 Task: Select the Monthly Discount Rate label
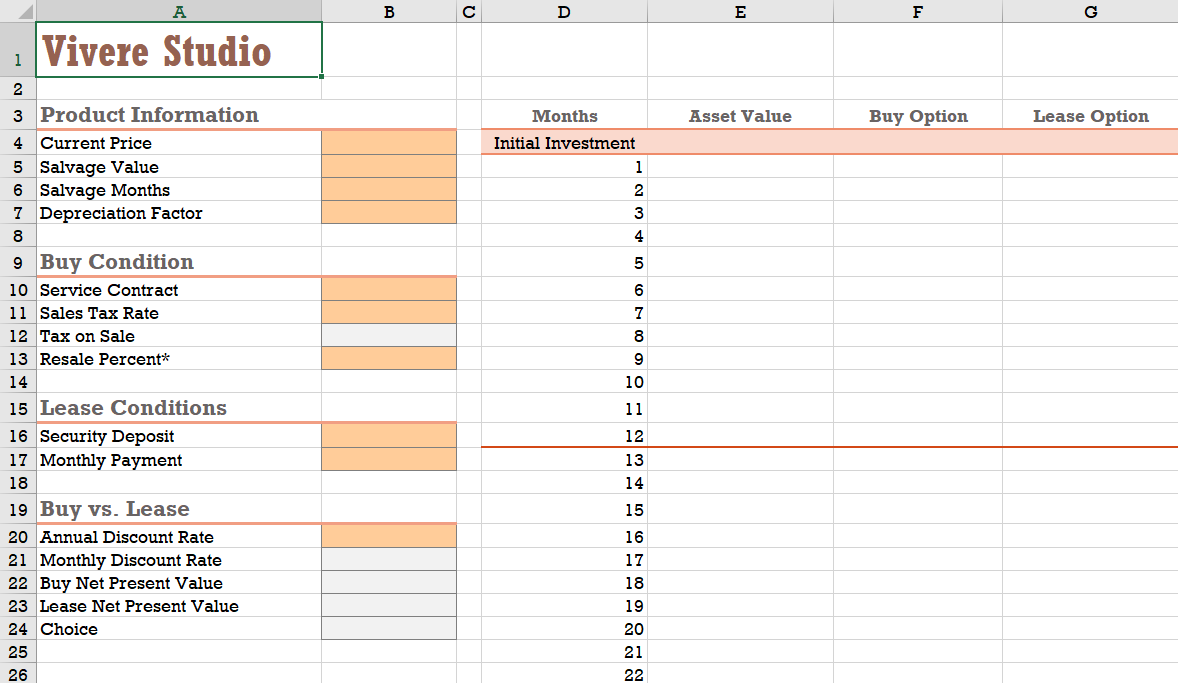131,561
